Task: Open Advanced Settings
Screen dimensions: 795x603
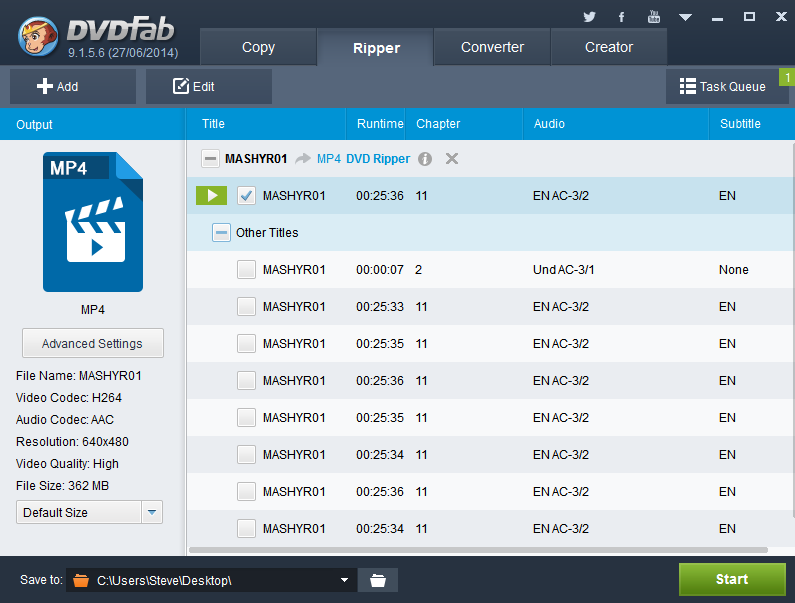Action: point(93,343)
